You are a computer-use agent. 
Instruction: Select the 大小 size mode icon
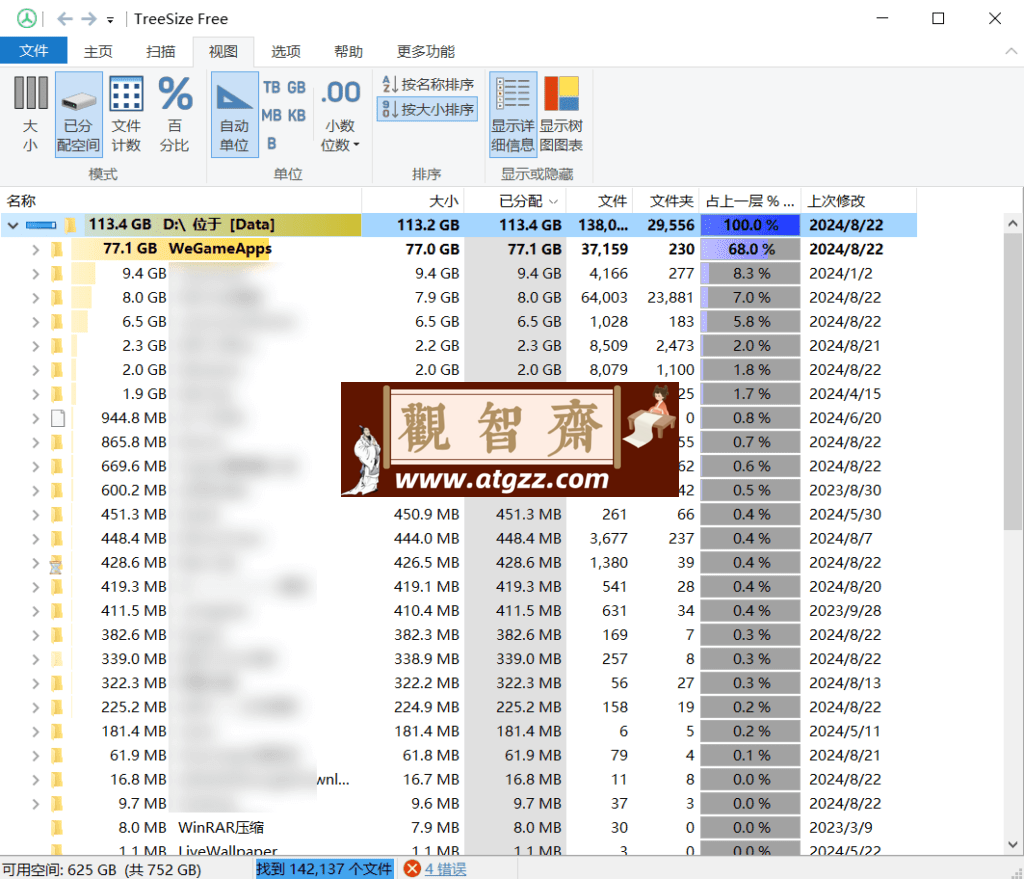click(30, 114)
